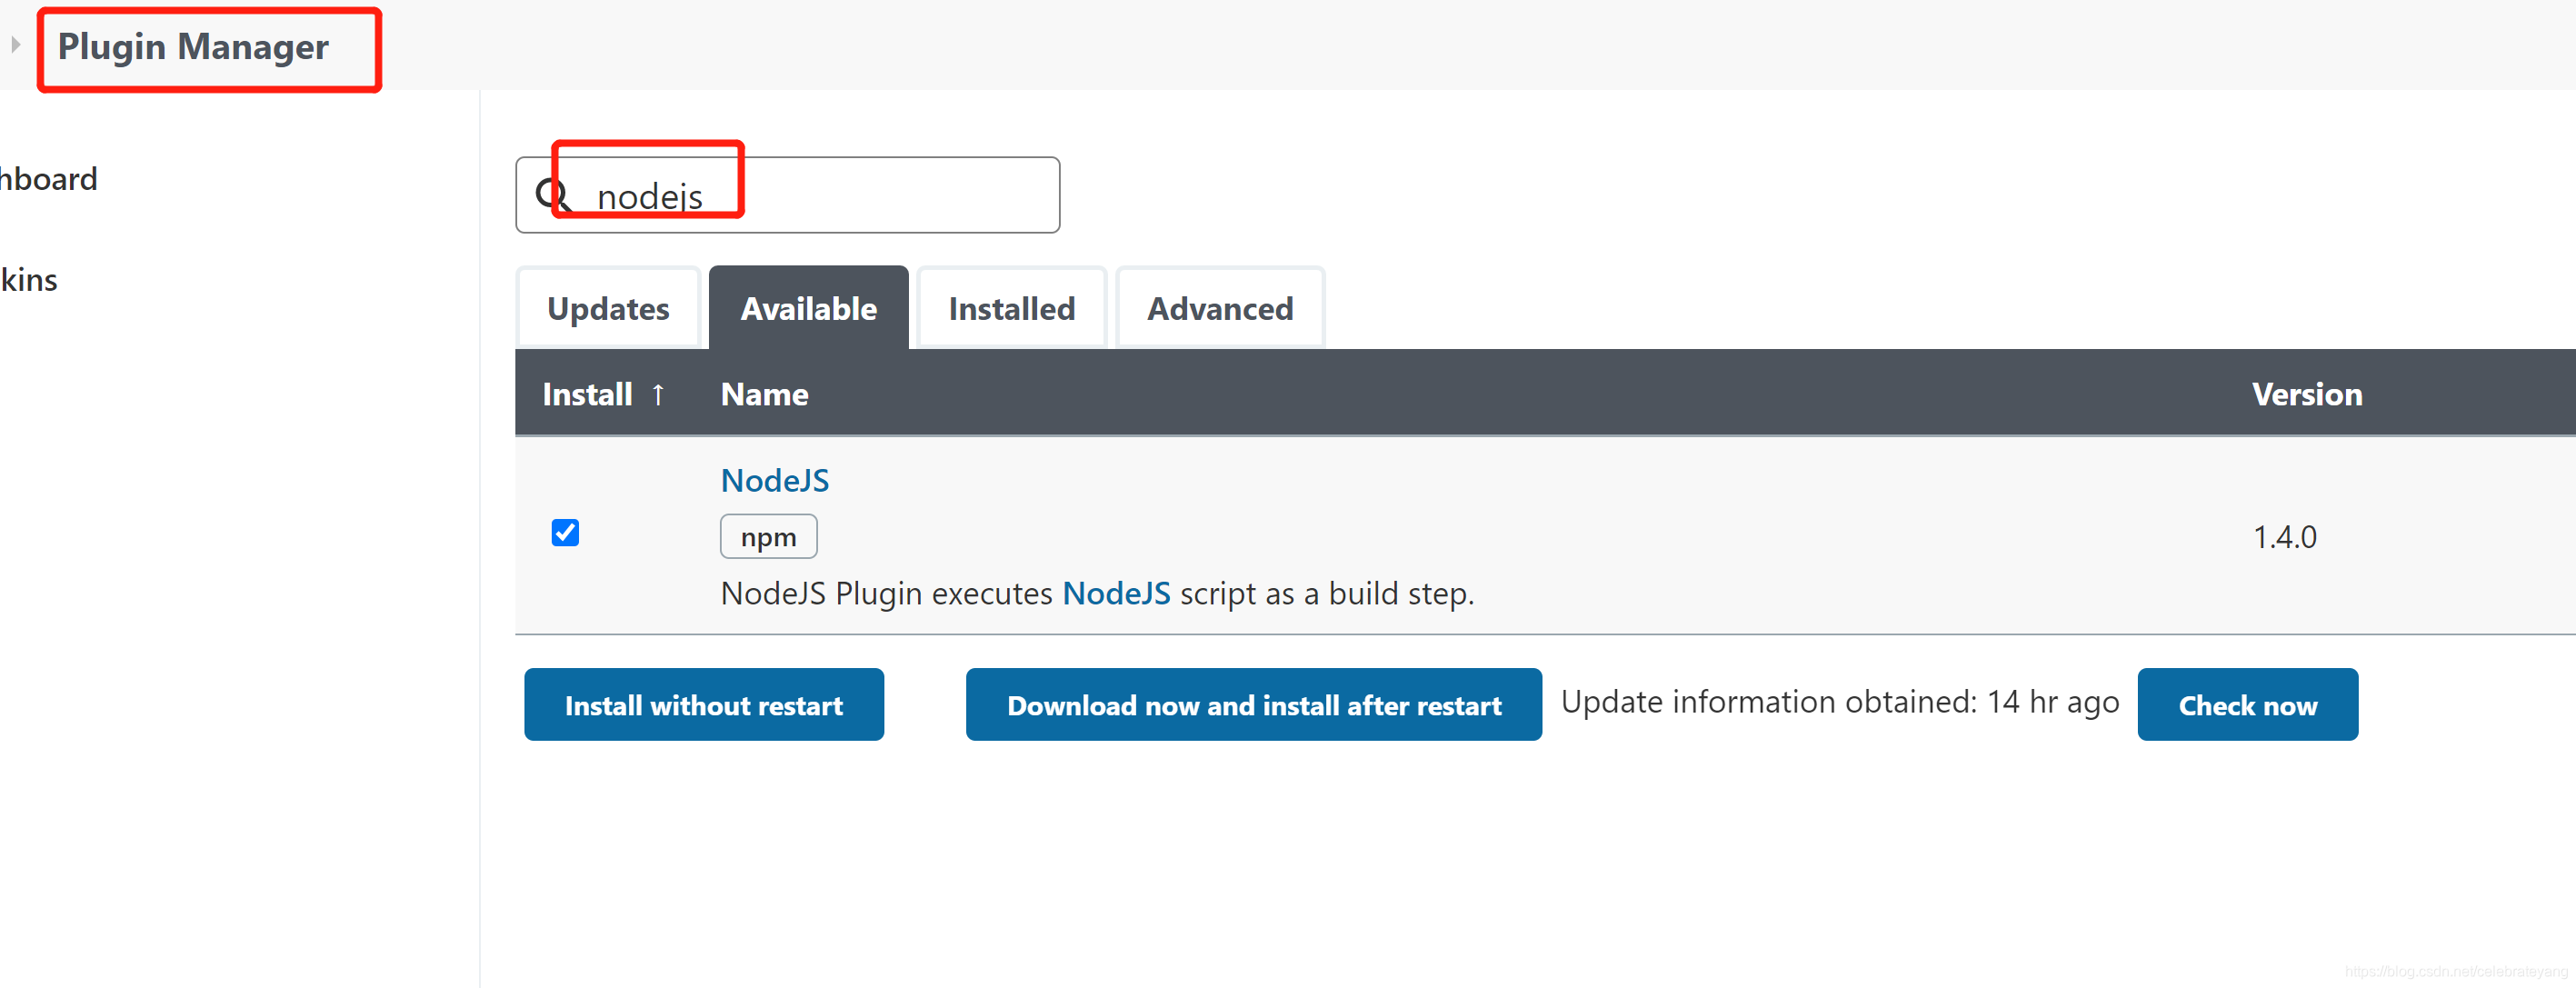Click the Version column header
2576x988 pixels.
(x=2307, y=394)
